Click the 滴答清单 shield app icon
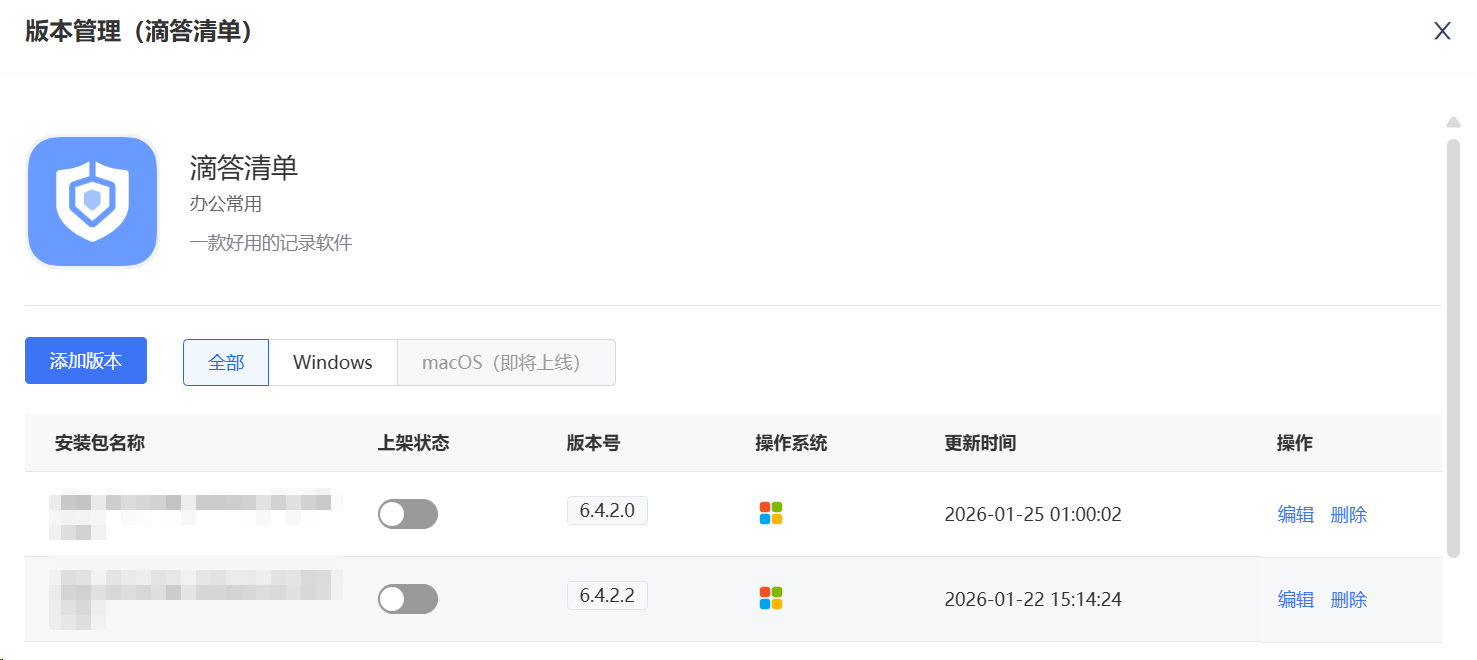 point(92,202)
